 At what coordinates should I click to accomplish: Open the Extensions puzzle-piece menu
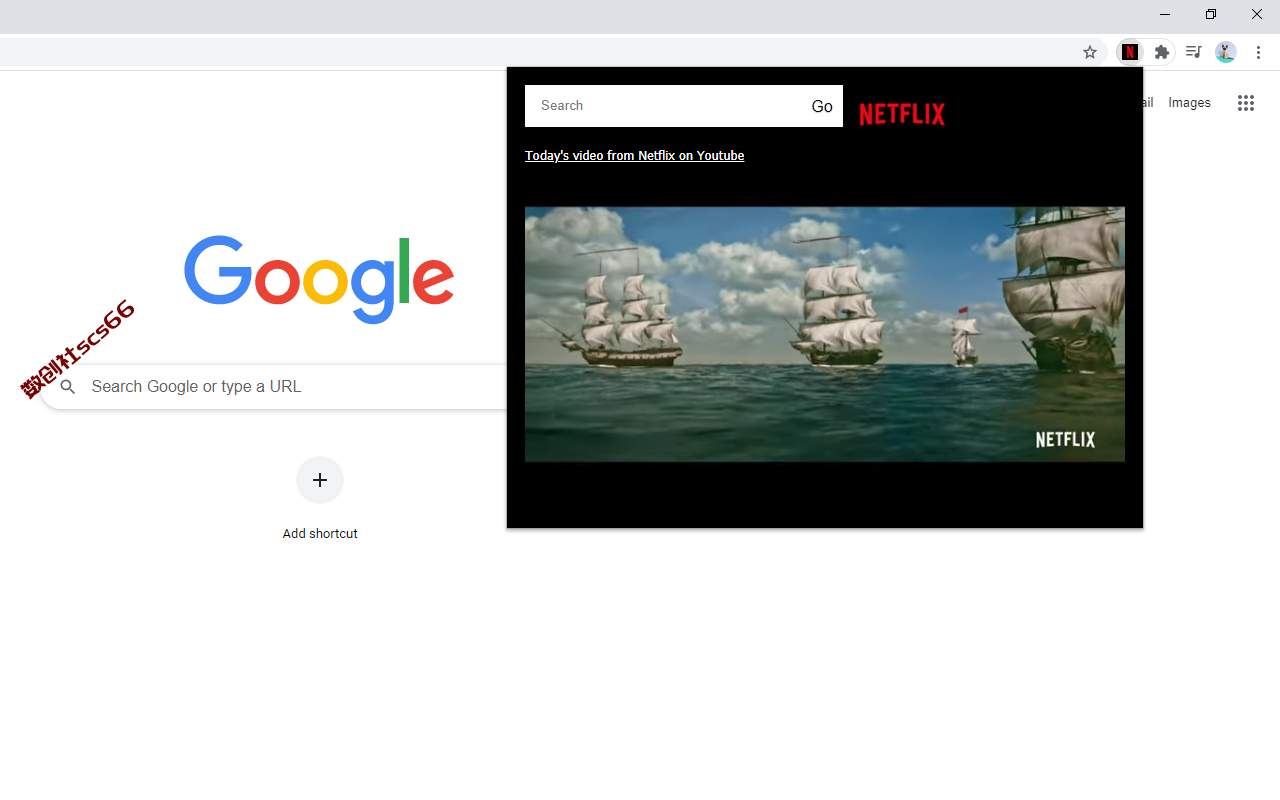pyautogui.click(x=1161, y=52)
